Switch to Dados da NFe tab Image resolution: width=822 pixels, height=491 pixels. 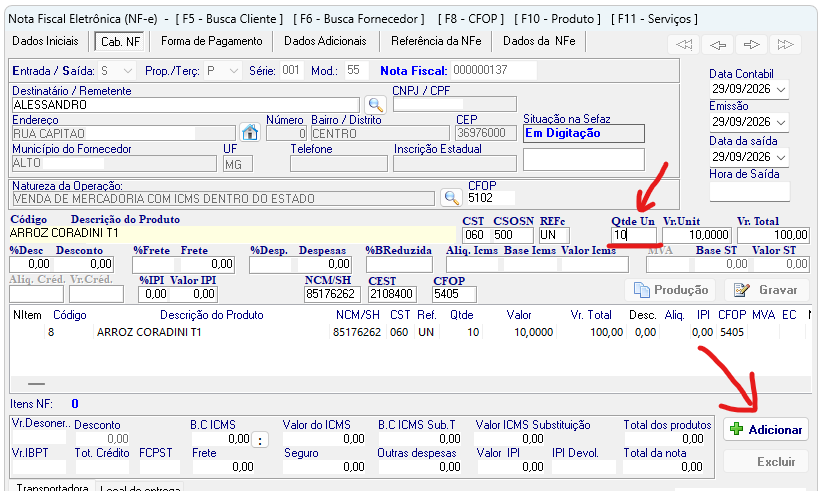(x=539, y=41)
